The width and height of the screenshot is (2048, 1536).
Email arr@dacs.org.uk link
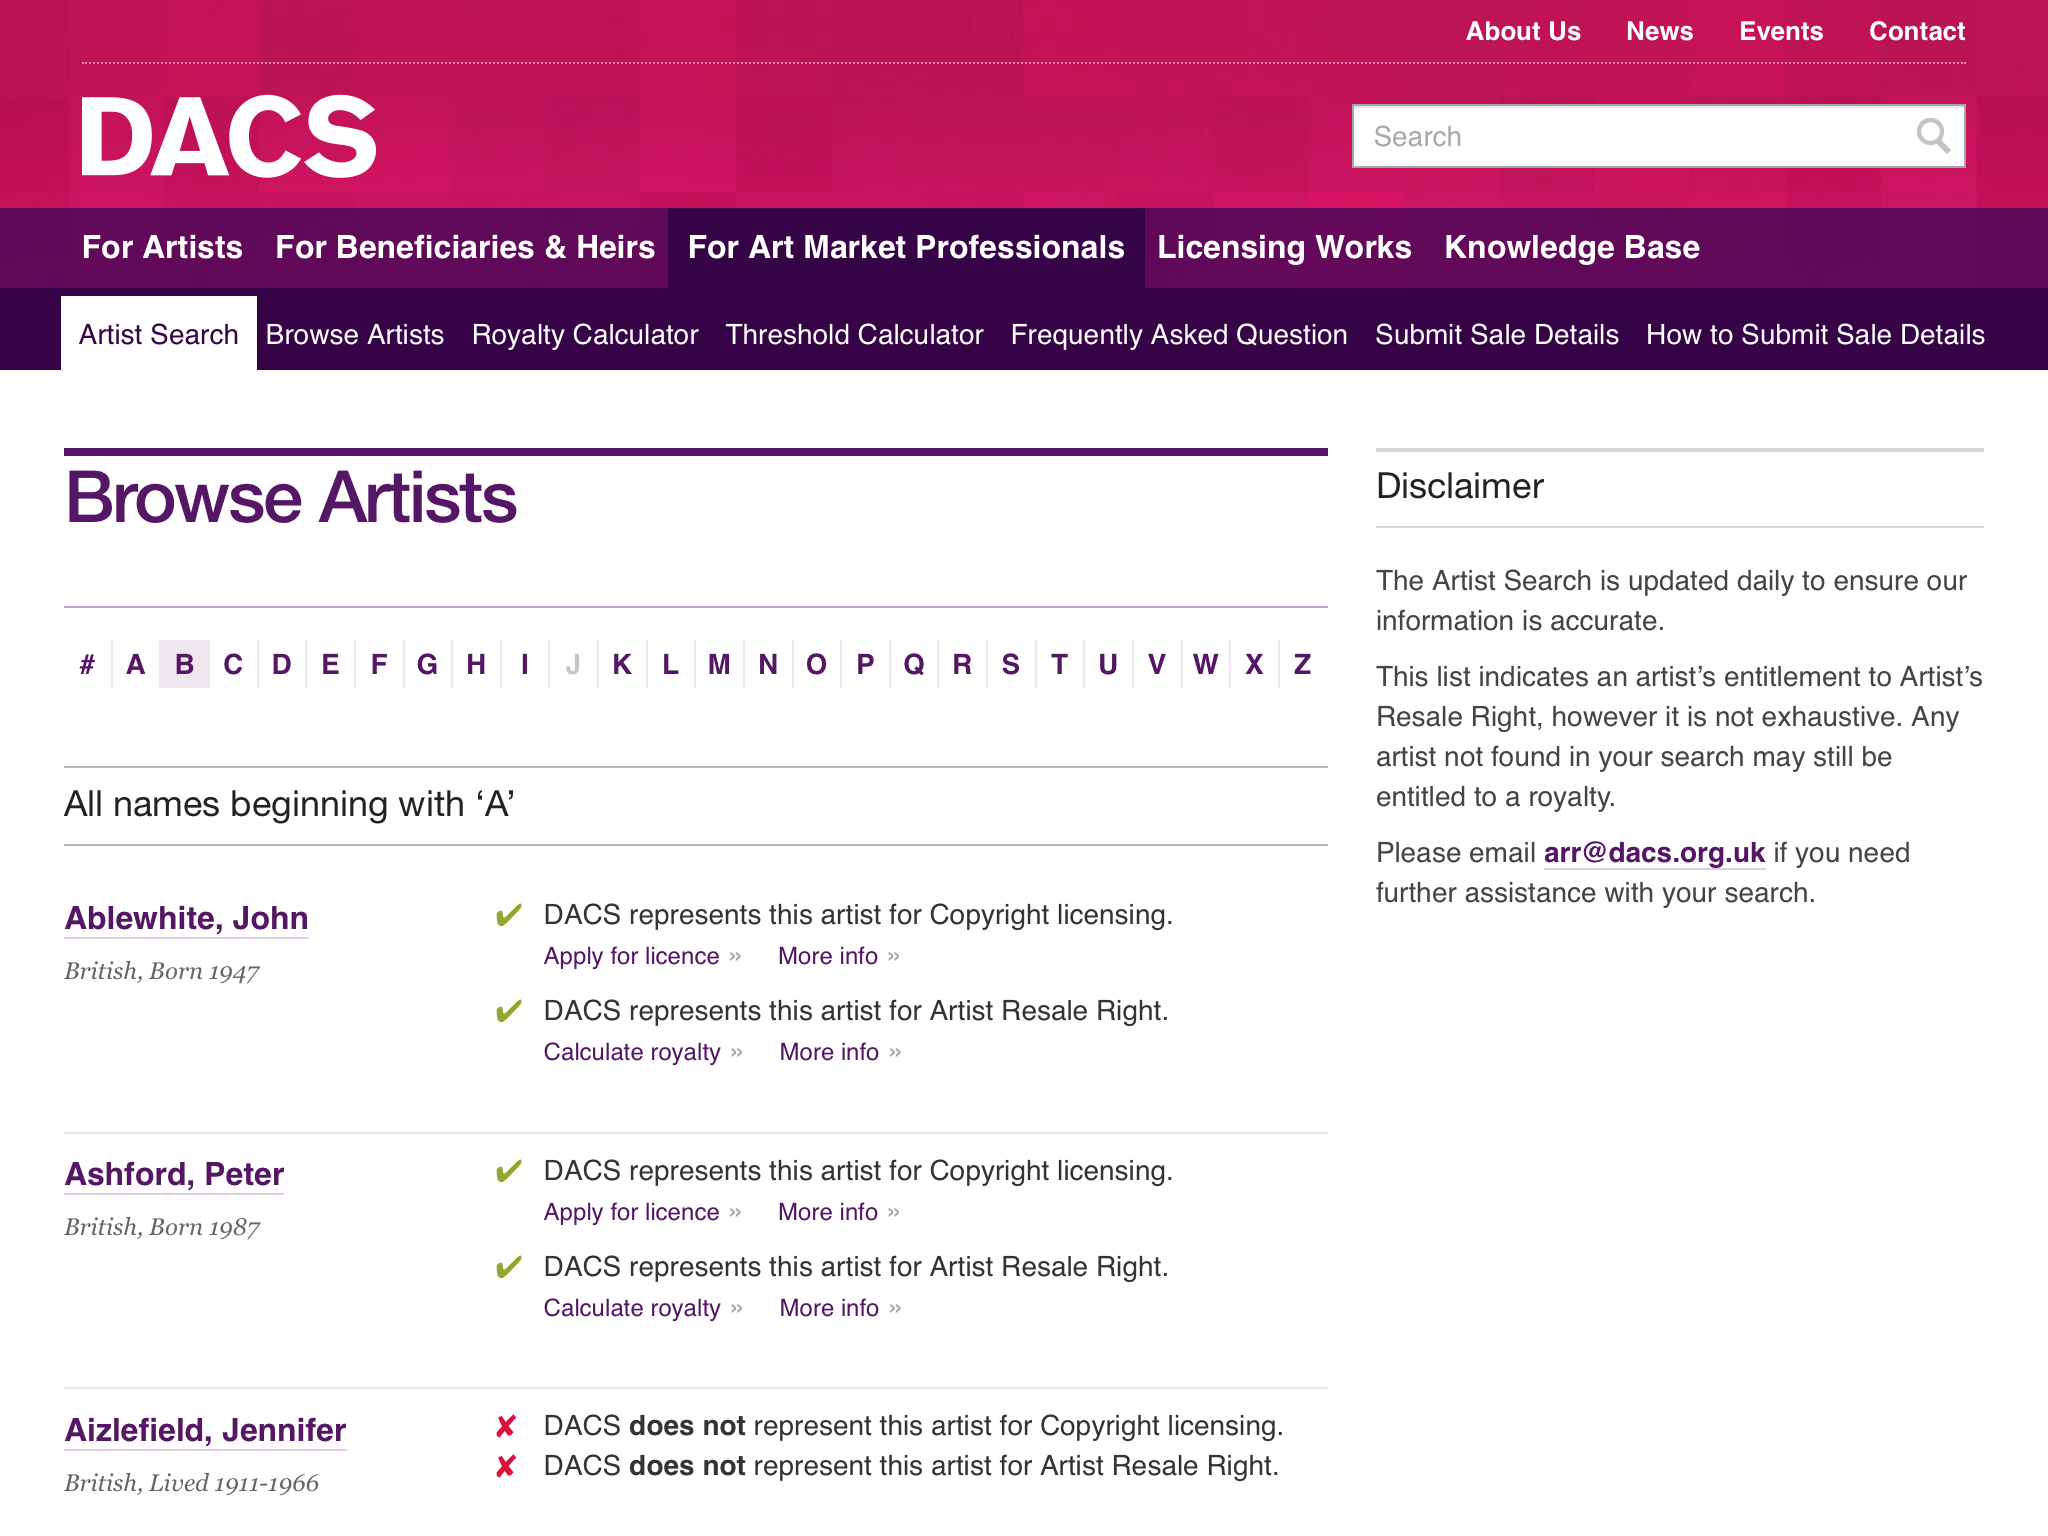pyautogui.click(x=1654, y=853)
